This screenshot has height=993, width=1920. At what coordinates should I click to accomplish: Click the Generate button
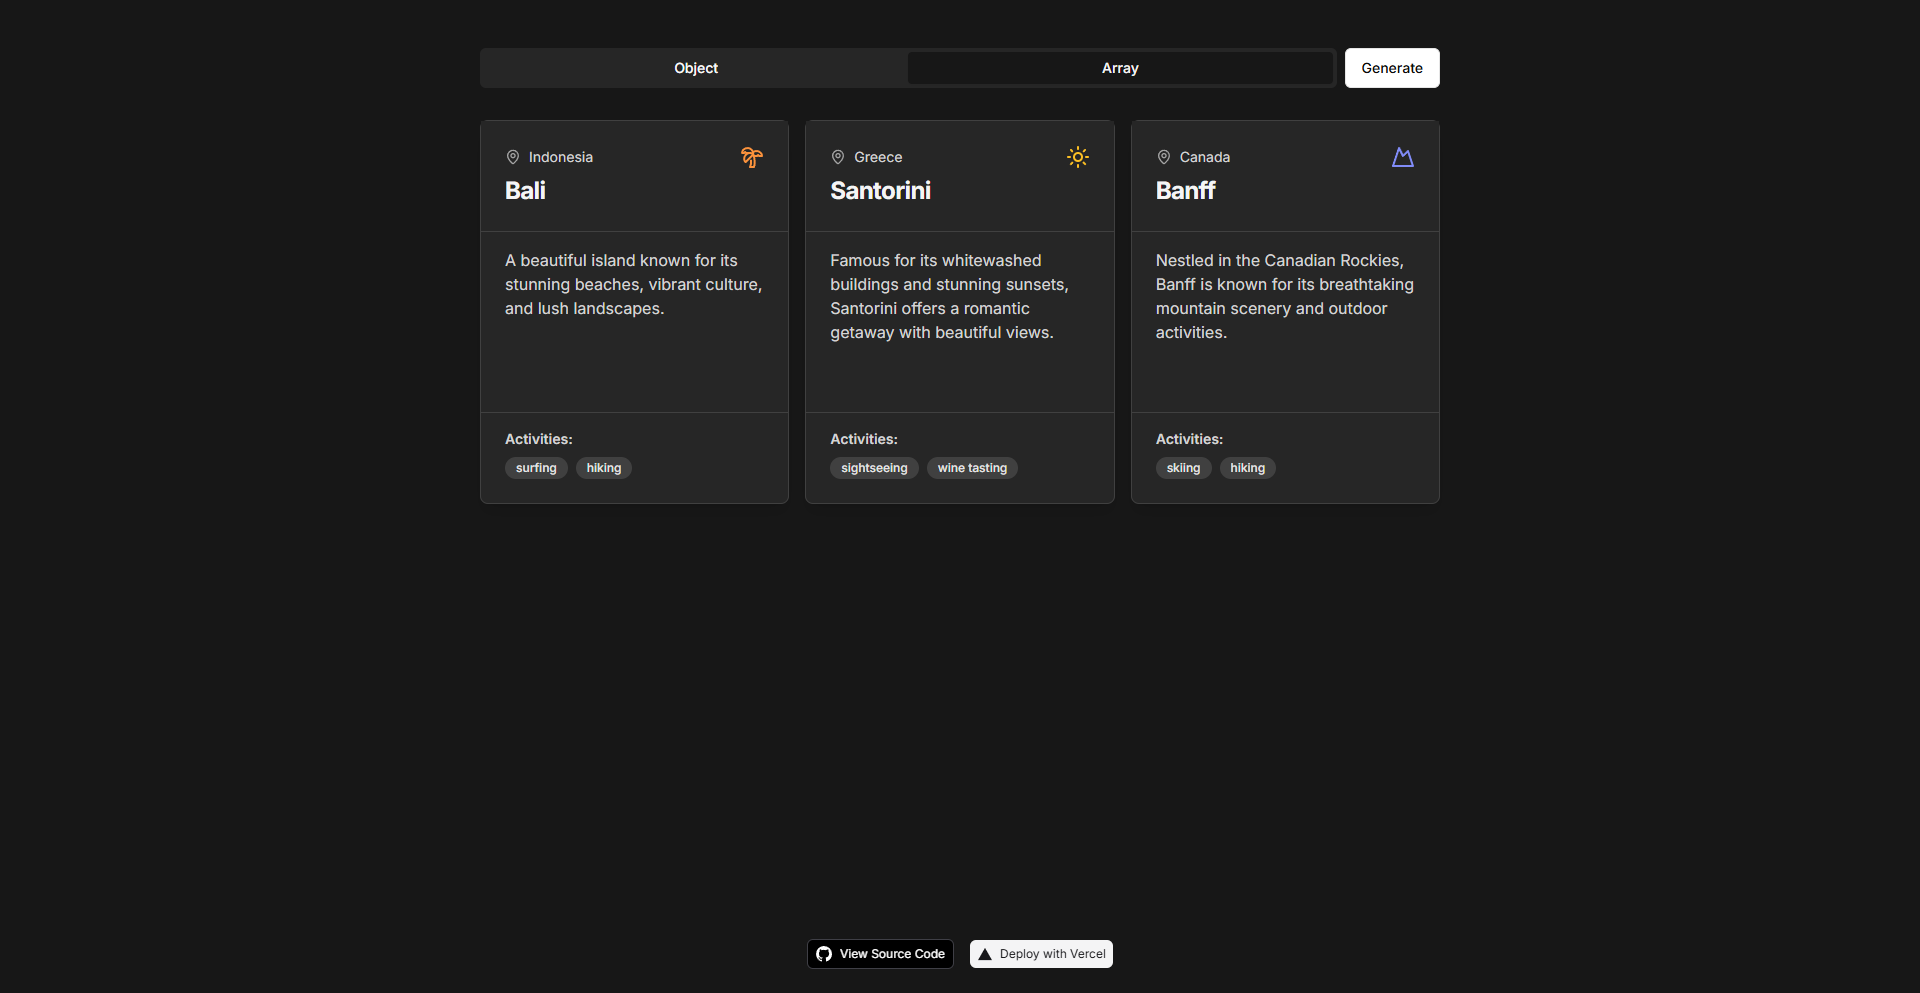coord(1392,68)
